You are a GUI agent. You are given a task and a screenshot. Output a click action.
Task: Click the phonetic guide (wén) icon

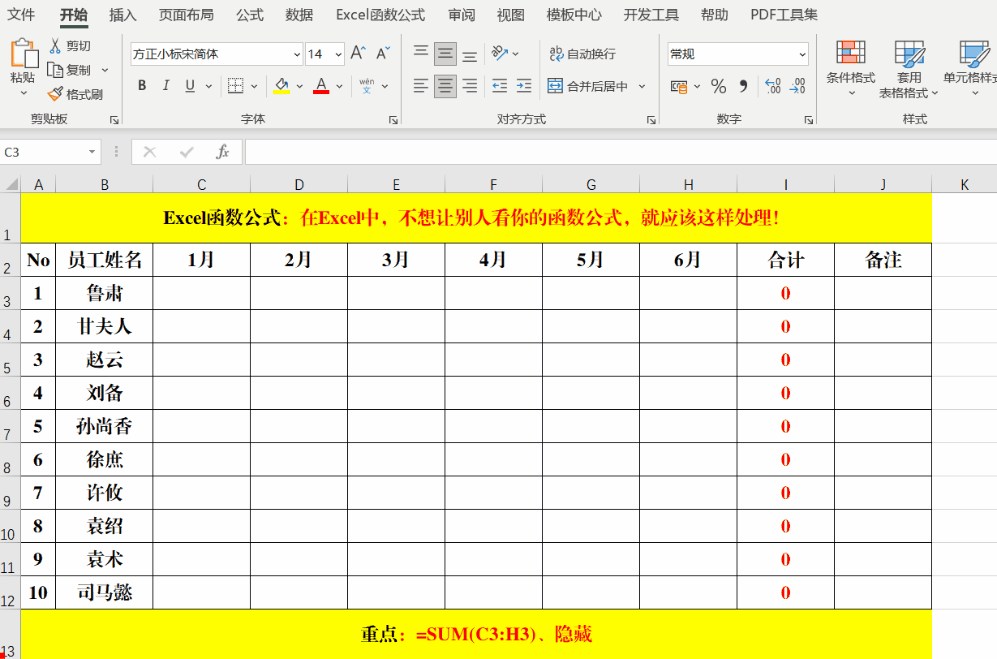pyautogui.click(x=366, y=86)
